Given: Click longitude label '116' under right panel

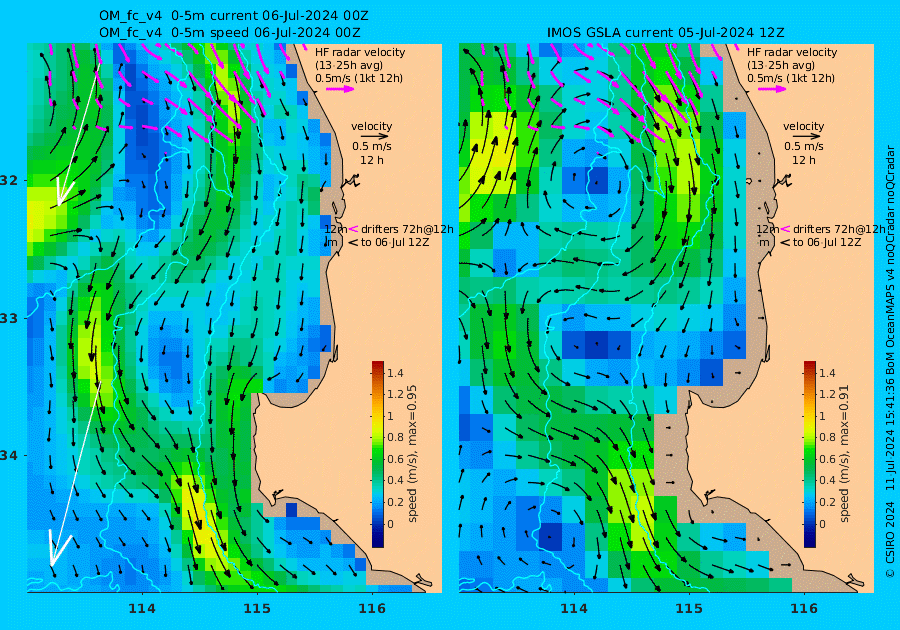Looking at the screenshot, I should (x=804, y=608).
